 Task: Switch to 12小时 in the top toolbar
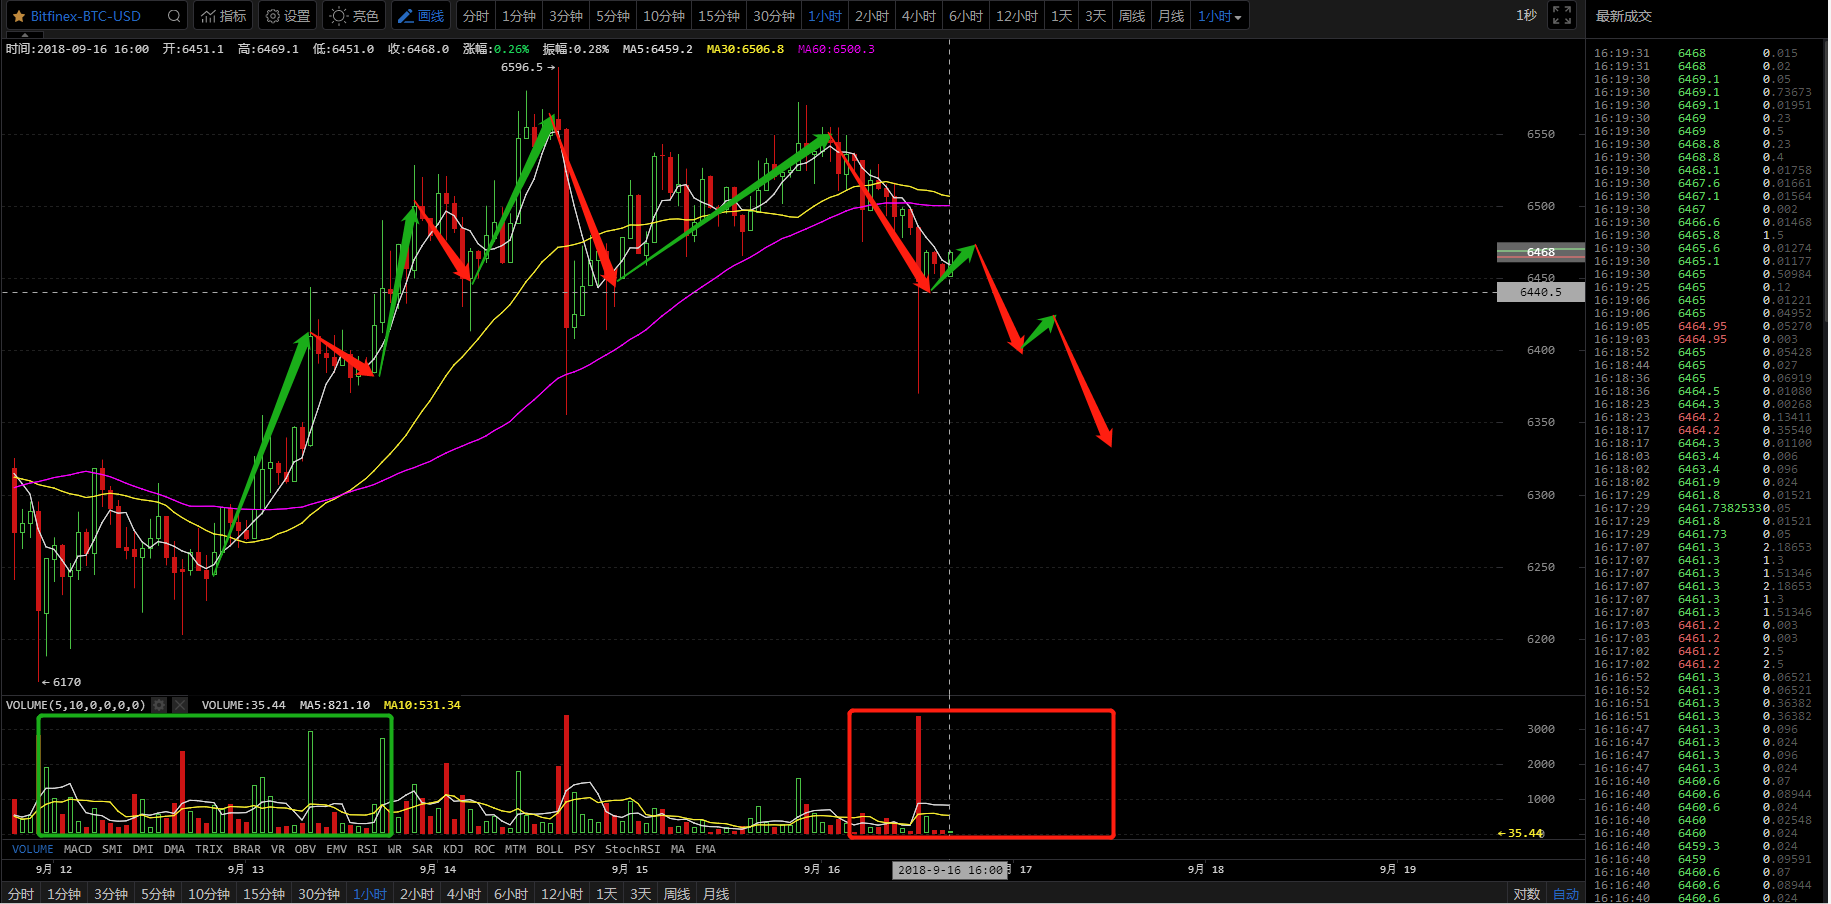1017,16
